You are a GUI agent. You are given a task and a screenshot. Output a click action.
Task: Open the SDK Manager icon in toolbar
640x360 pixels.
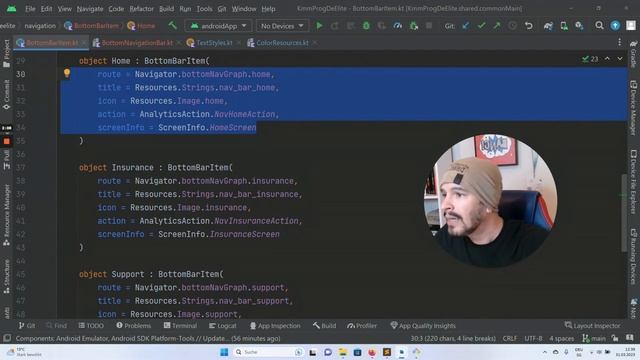click(579, 26)
